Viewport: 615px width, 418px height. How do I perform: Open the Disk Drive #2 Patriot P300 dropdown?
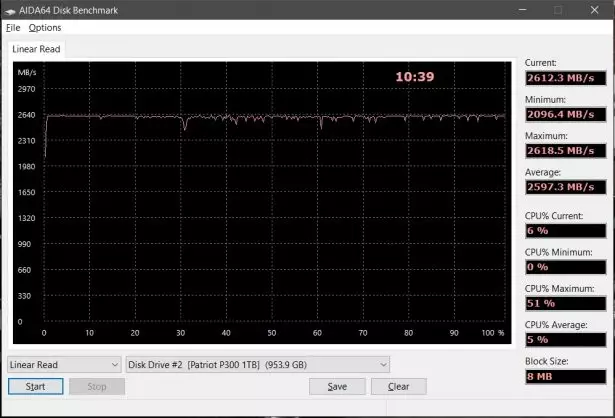[x=257, y=364]
